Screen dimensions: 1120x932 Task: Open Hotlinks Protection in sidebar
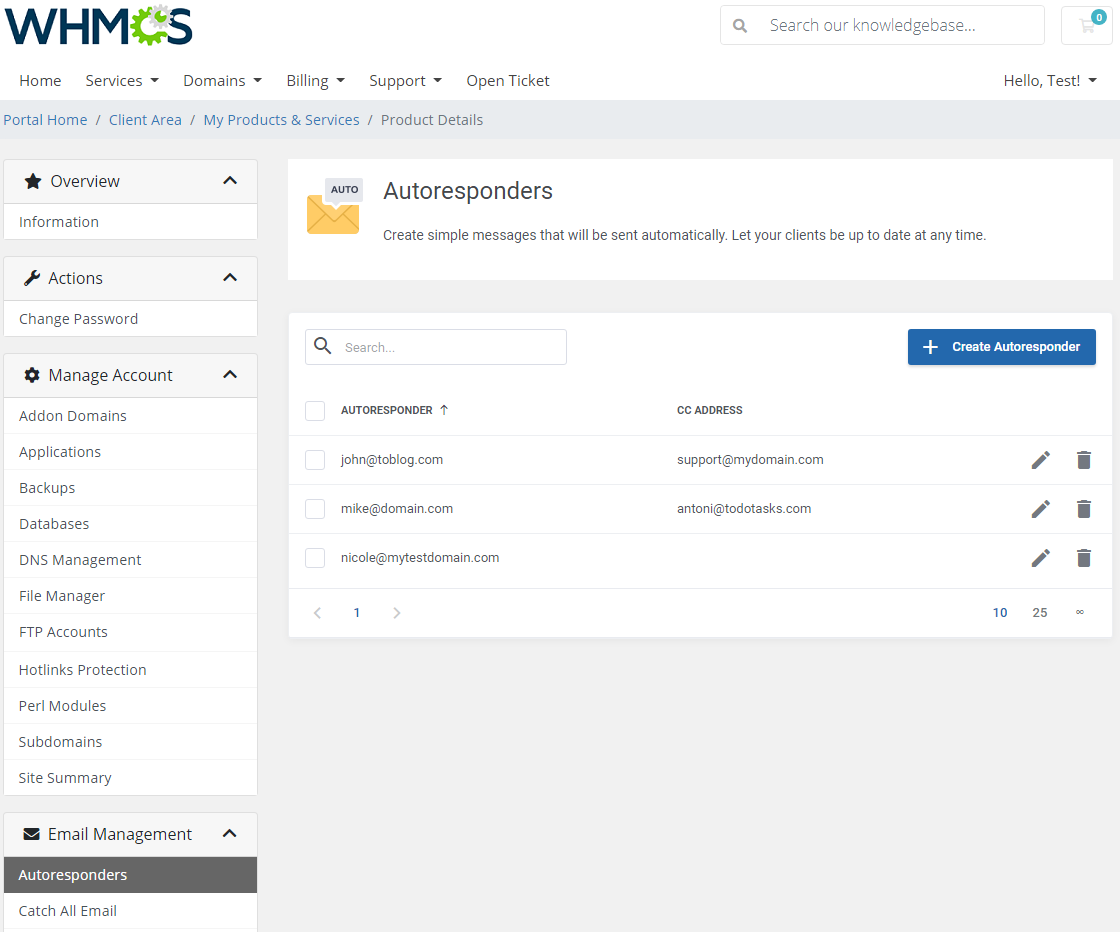coord(131,670)
